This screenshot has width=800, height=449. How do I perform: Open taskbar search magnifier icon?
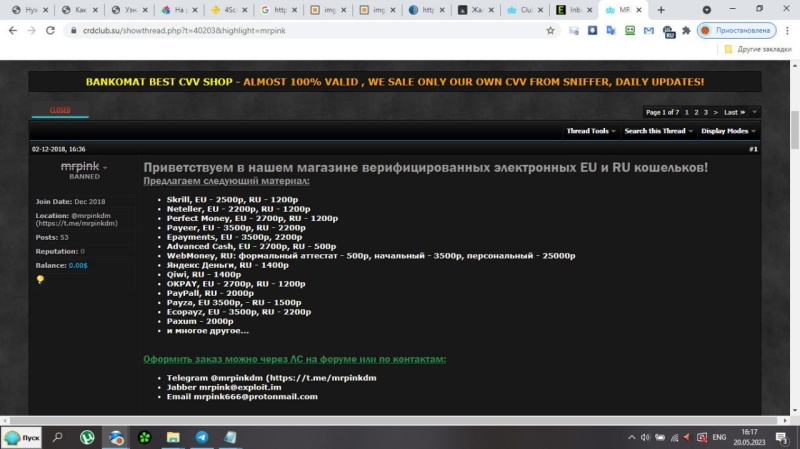coord(58,437)
